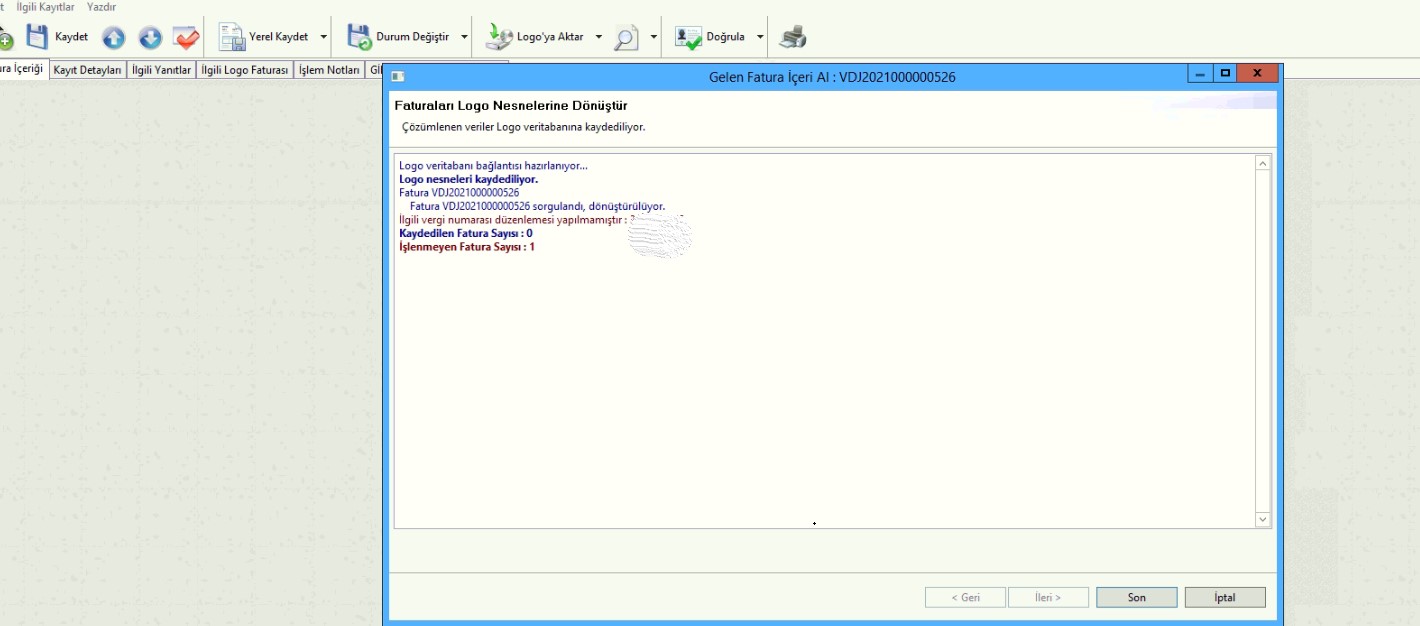The image size is (1420, 626).
Task: Open the Durum Değiştir dropdown arrow
Action: pyautogui.click(x=464, y=38)
